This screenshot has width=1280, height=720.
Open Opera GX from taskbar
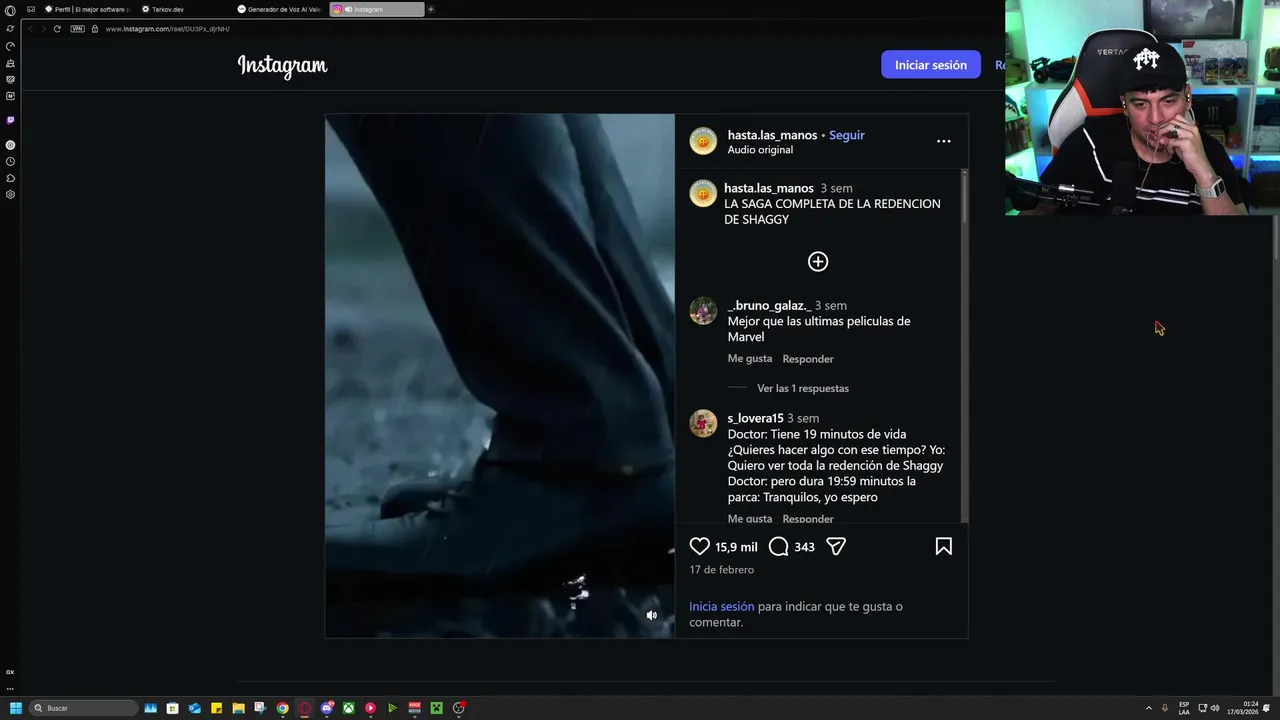pos(305,708)
